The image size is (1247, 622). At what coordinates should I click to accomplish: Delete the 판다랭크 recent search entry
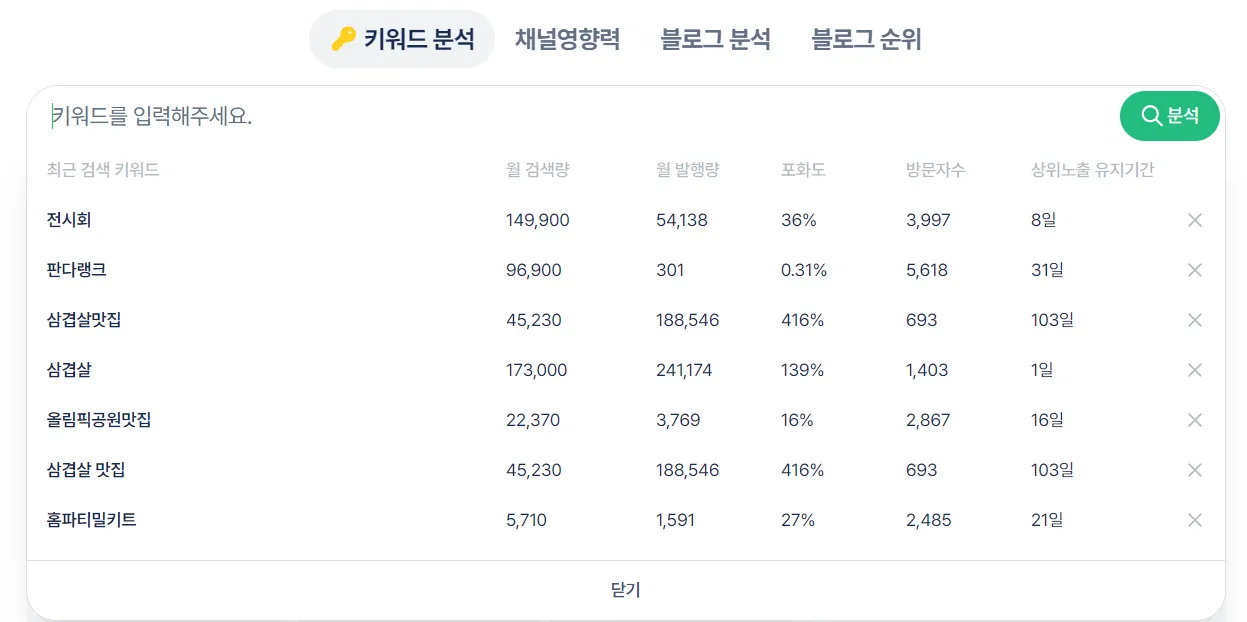coord(1194,270)
